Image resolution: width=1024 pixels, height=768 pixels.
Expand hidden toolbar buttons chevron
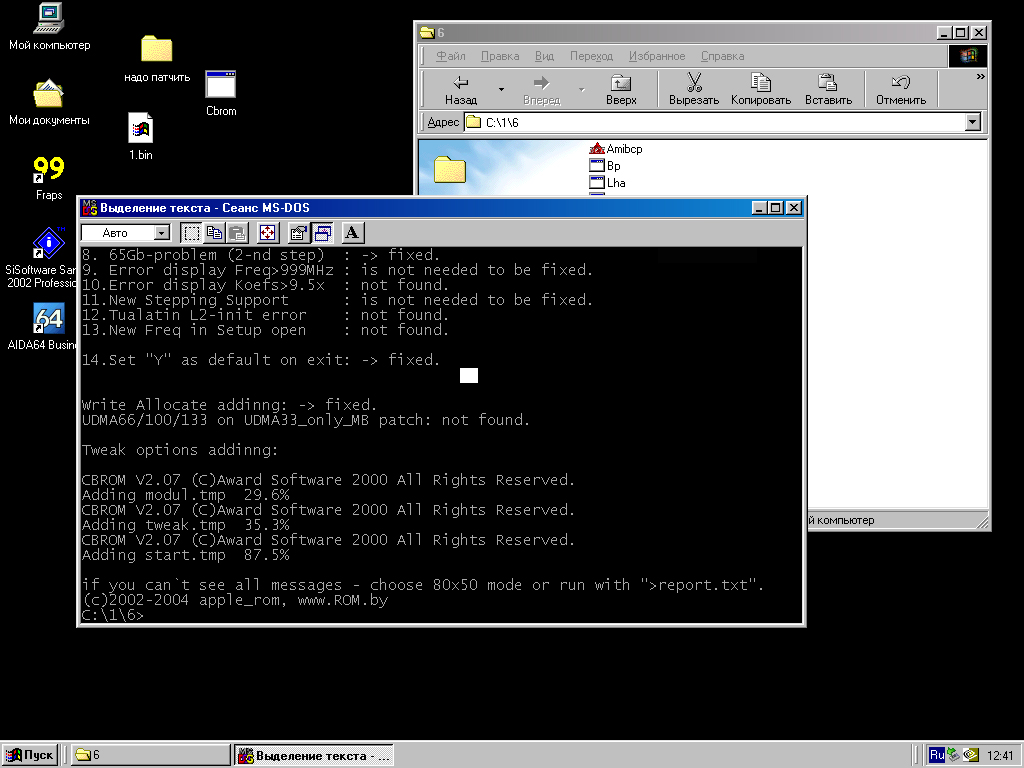point(980,77)
